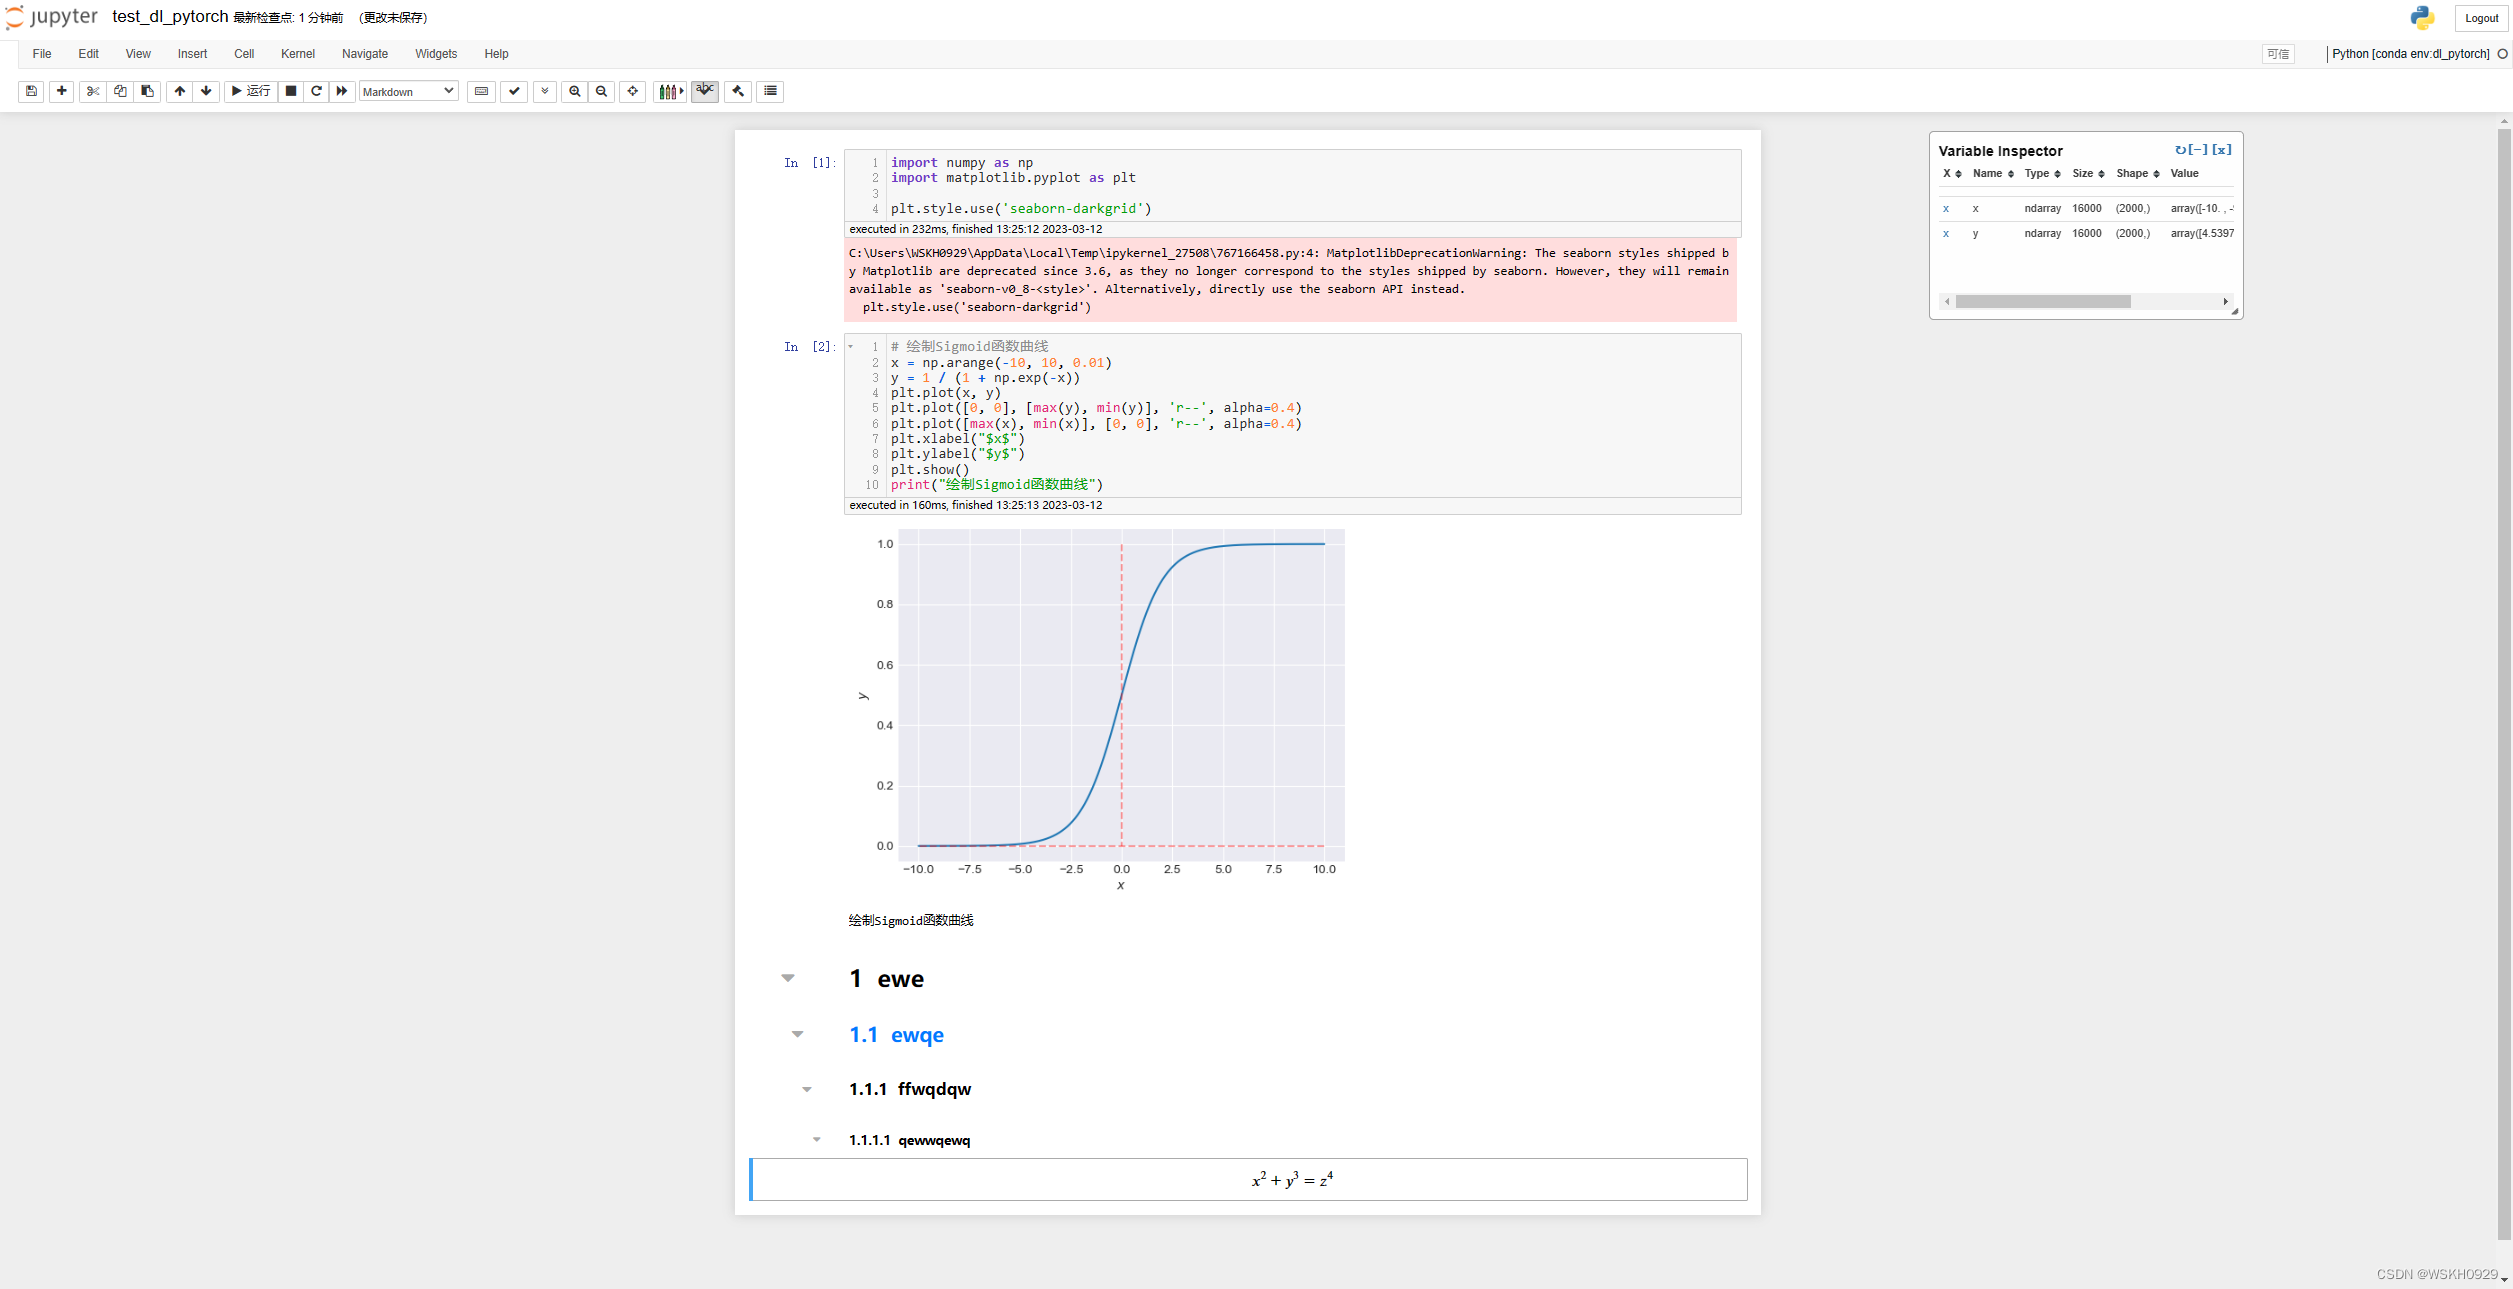2513x1289 pixels.
Task: Open the Markdown cell type dropdown
Action: click(x=408, y=91)
